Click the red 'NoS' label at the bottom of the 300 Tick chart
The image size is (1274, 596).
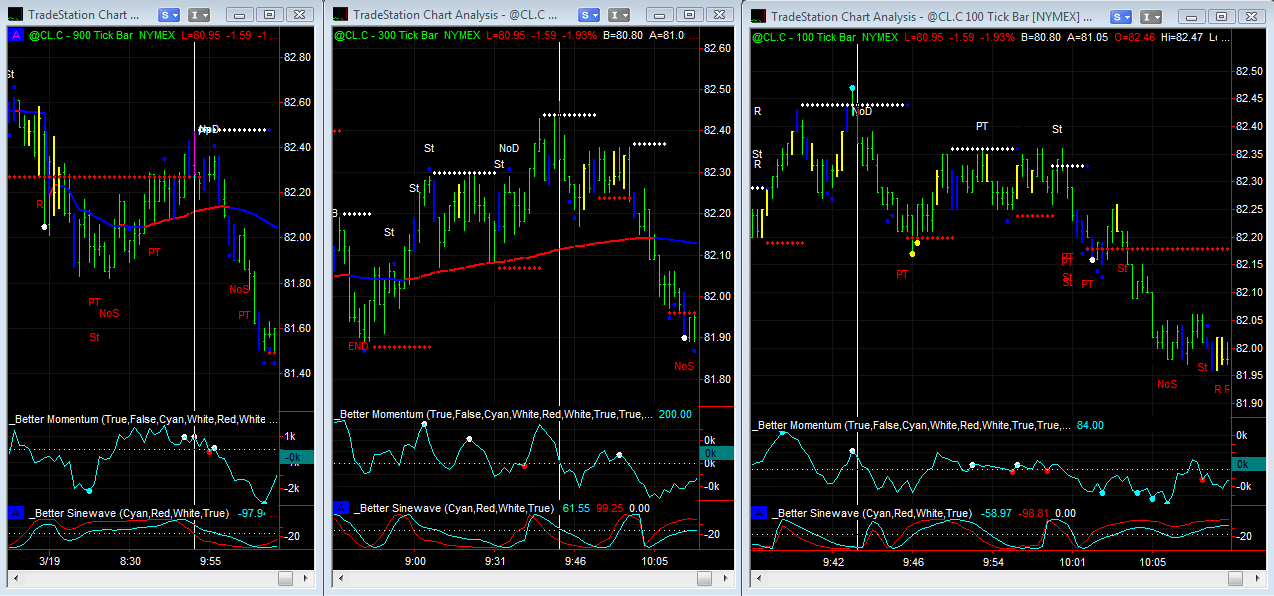[684, 366]
